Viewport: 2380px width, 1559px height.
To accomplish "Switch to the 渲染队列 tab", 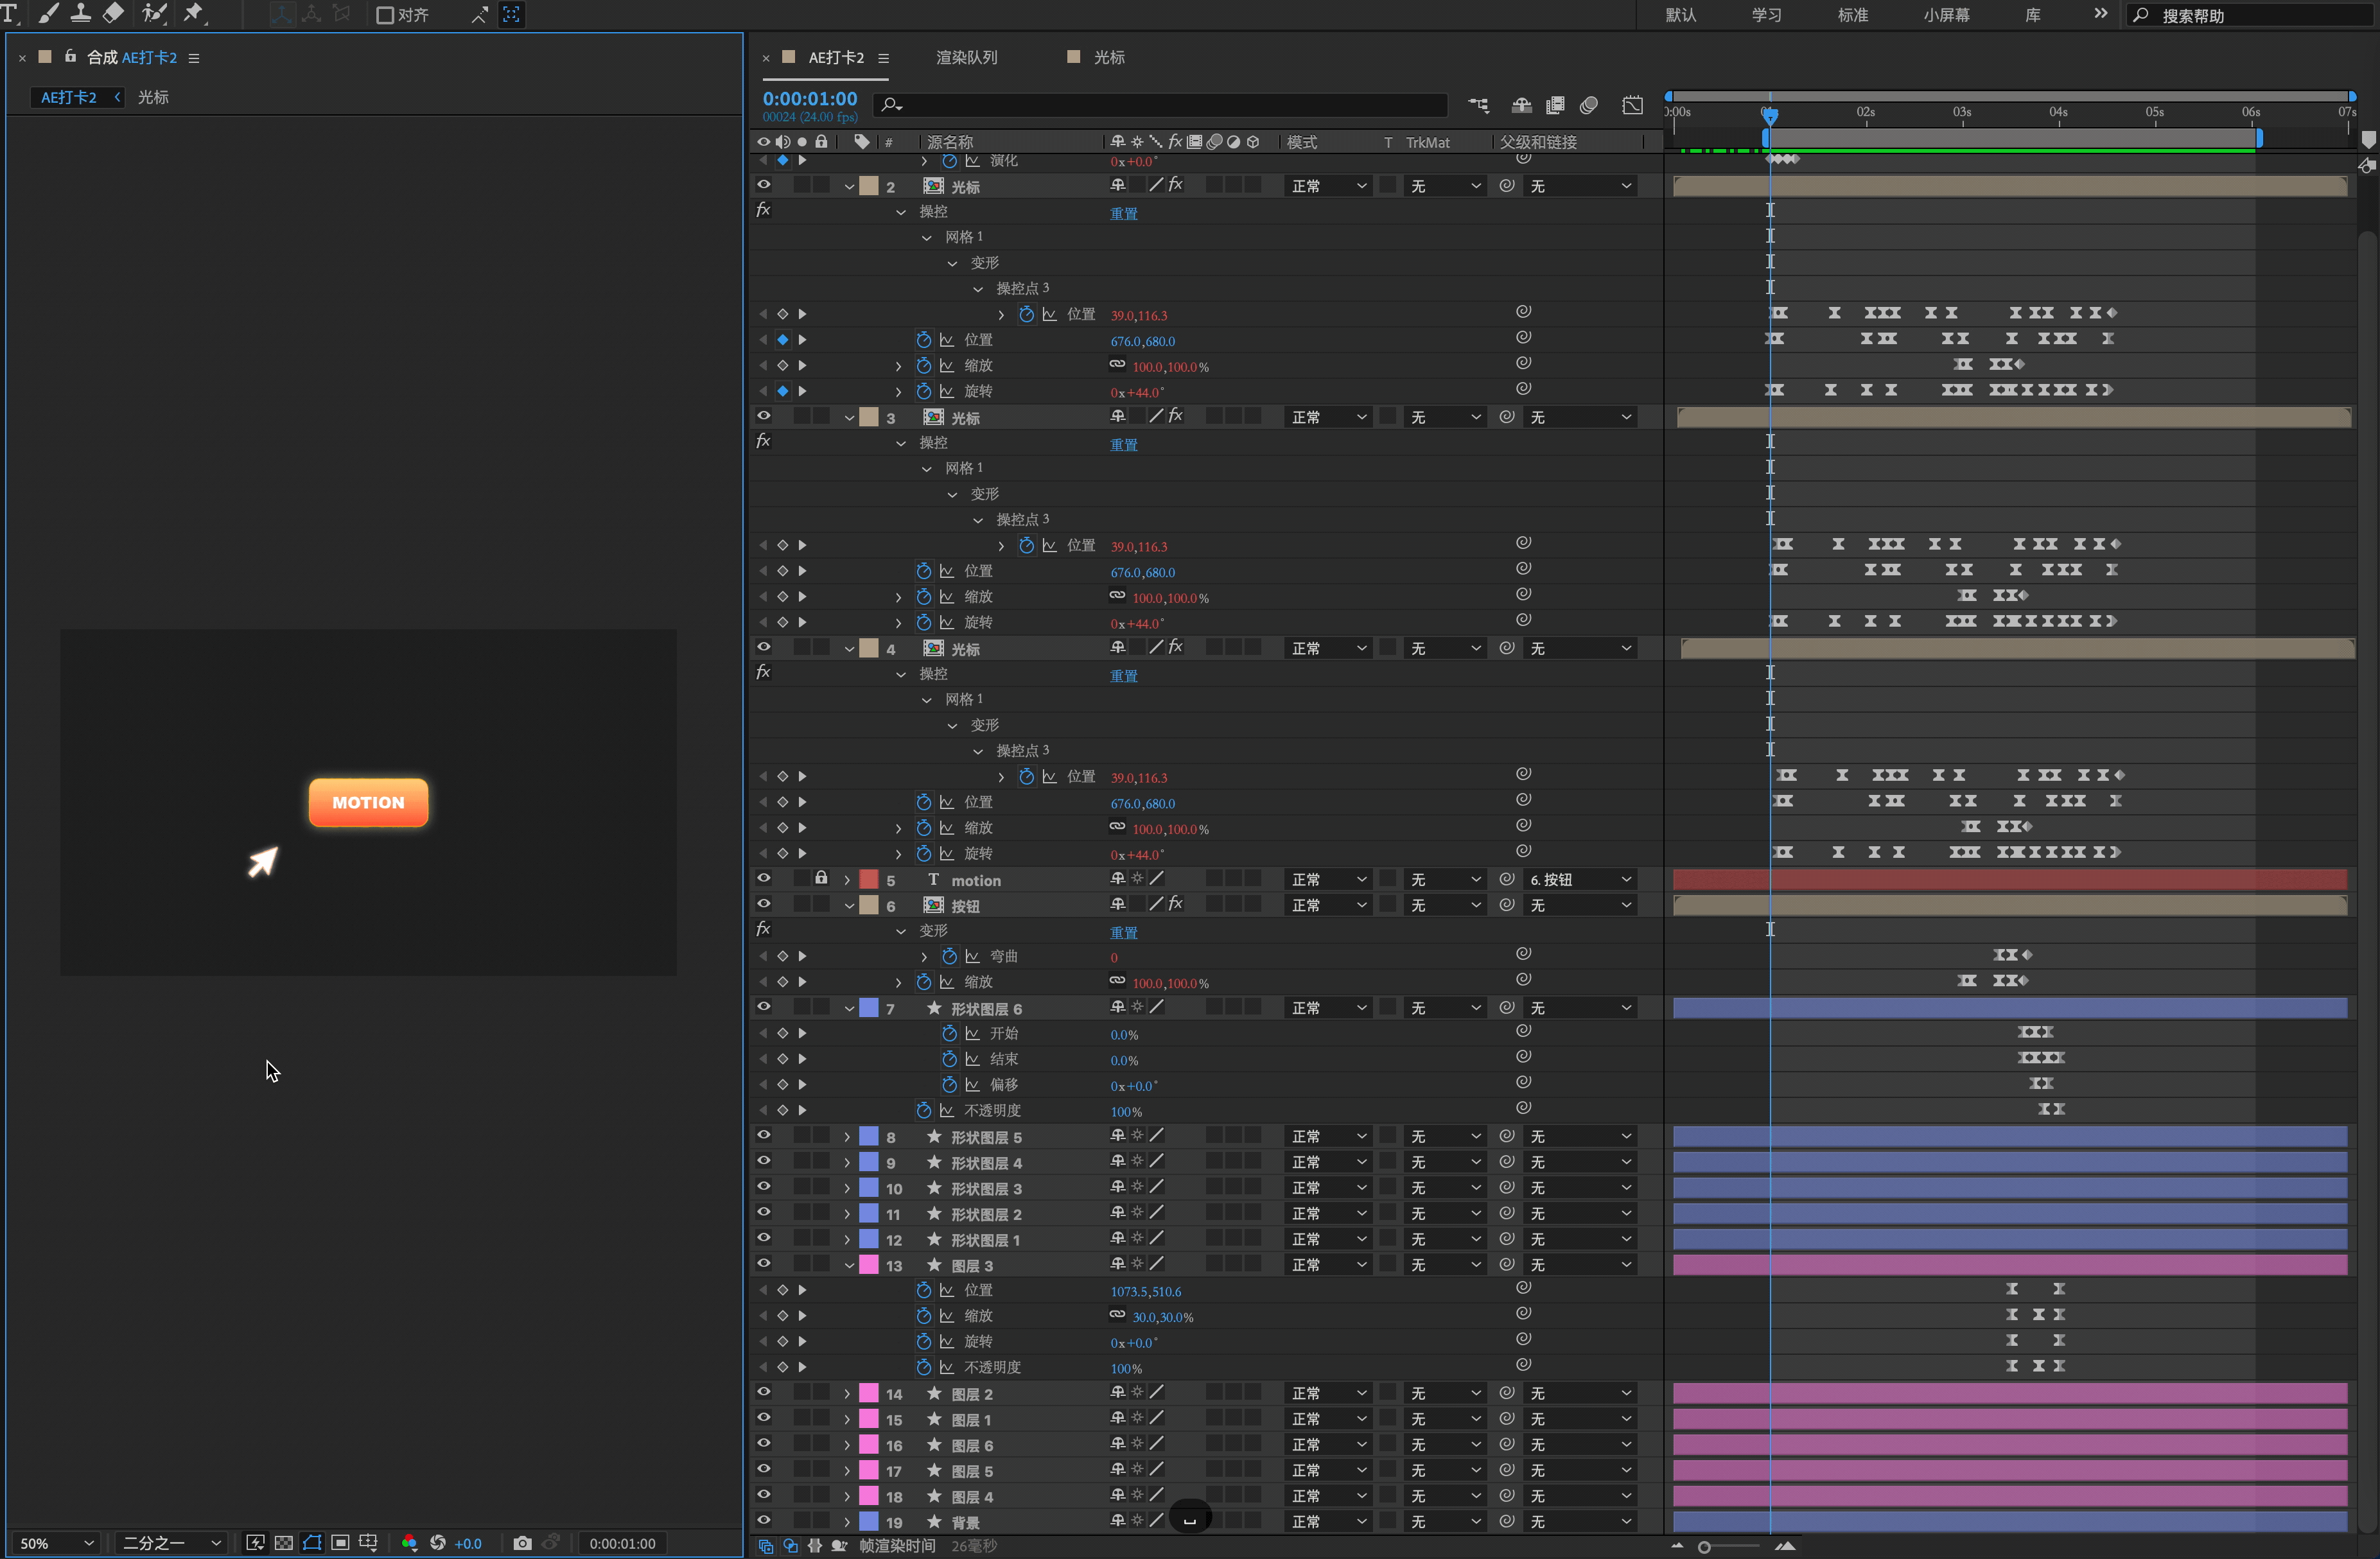I will click(x=966, y=57).
